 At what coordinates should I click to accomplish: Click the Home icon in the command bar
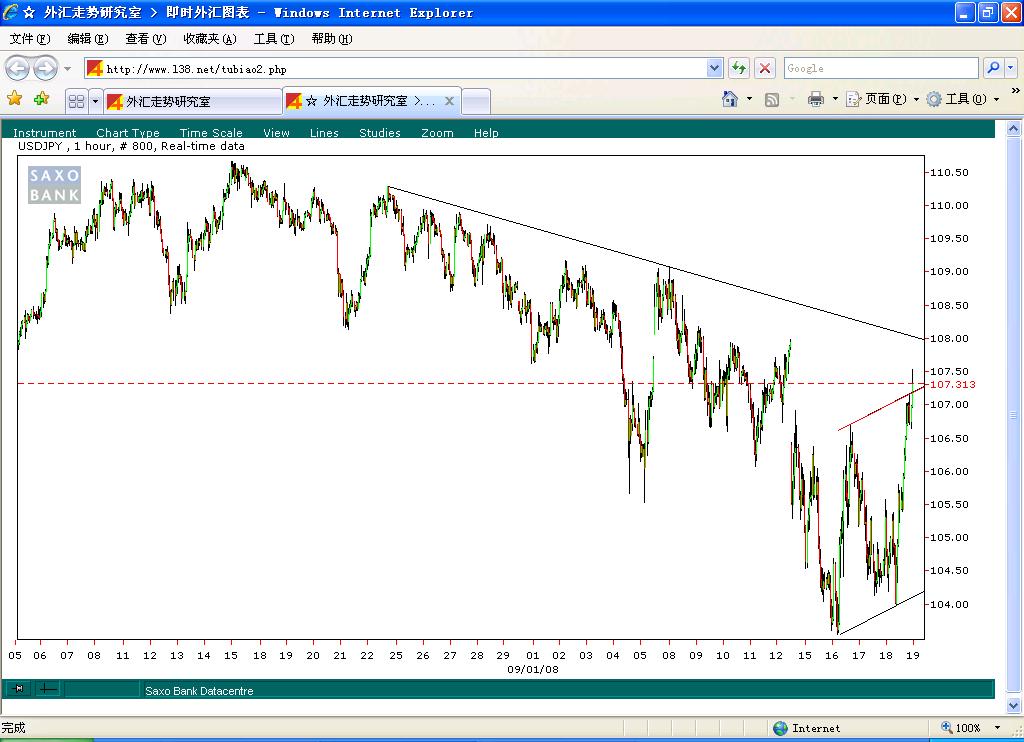(x=730, y=99)
